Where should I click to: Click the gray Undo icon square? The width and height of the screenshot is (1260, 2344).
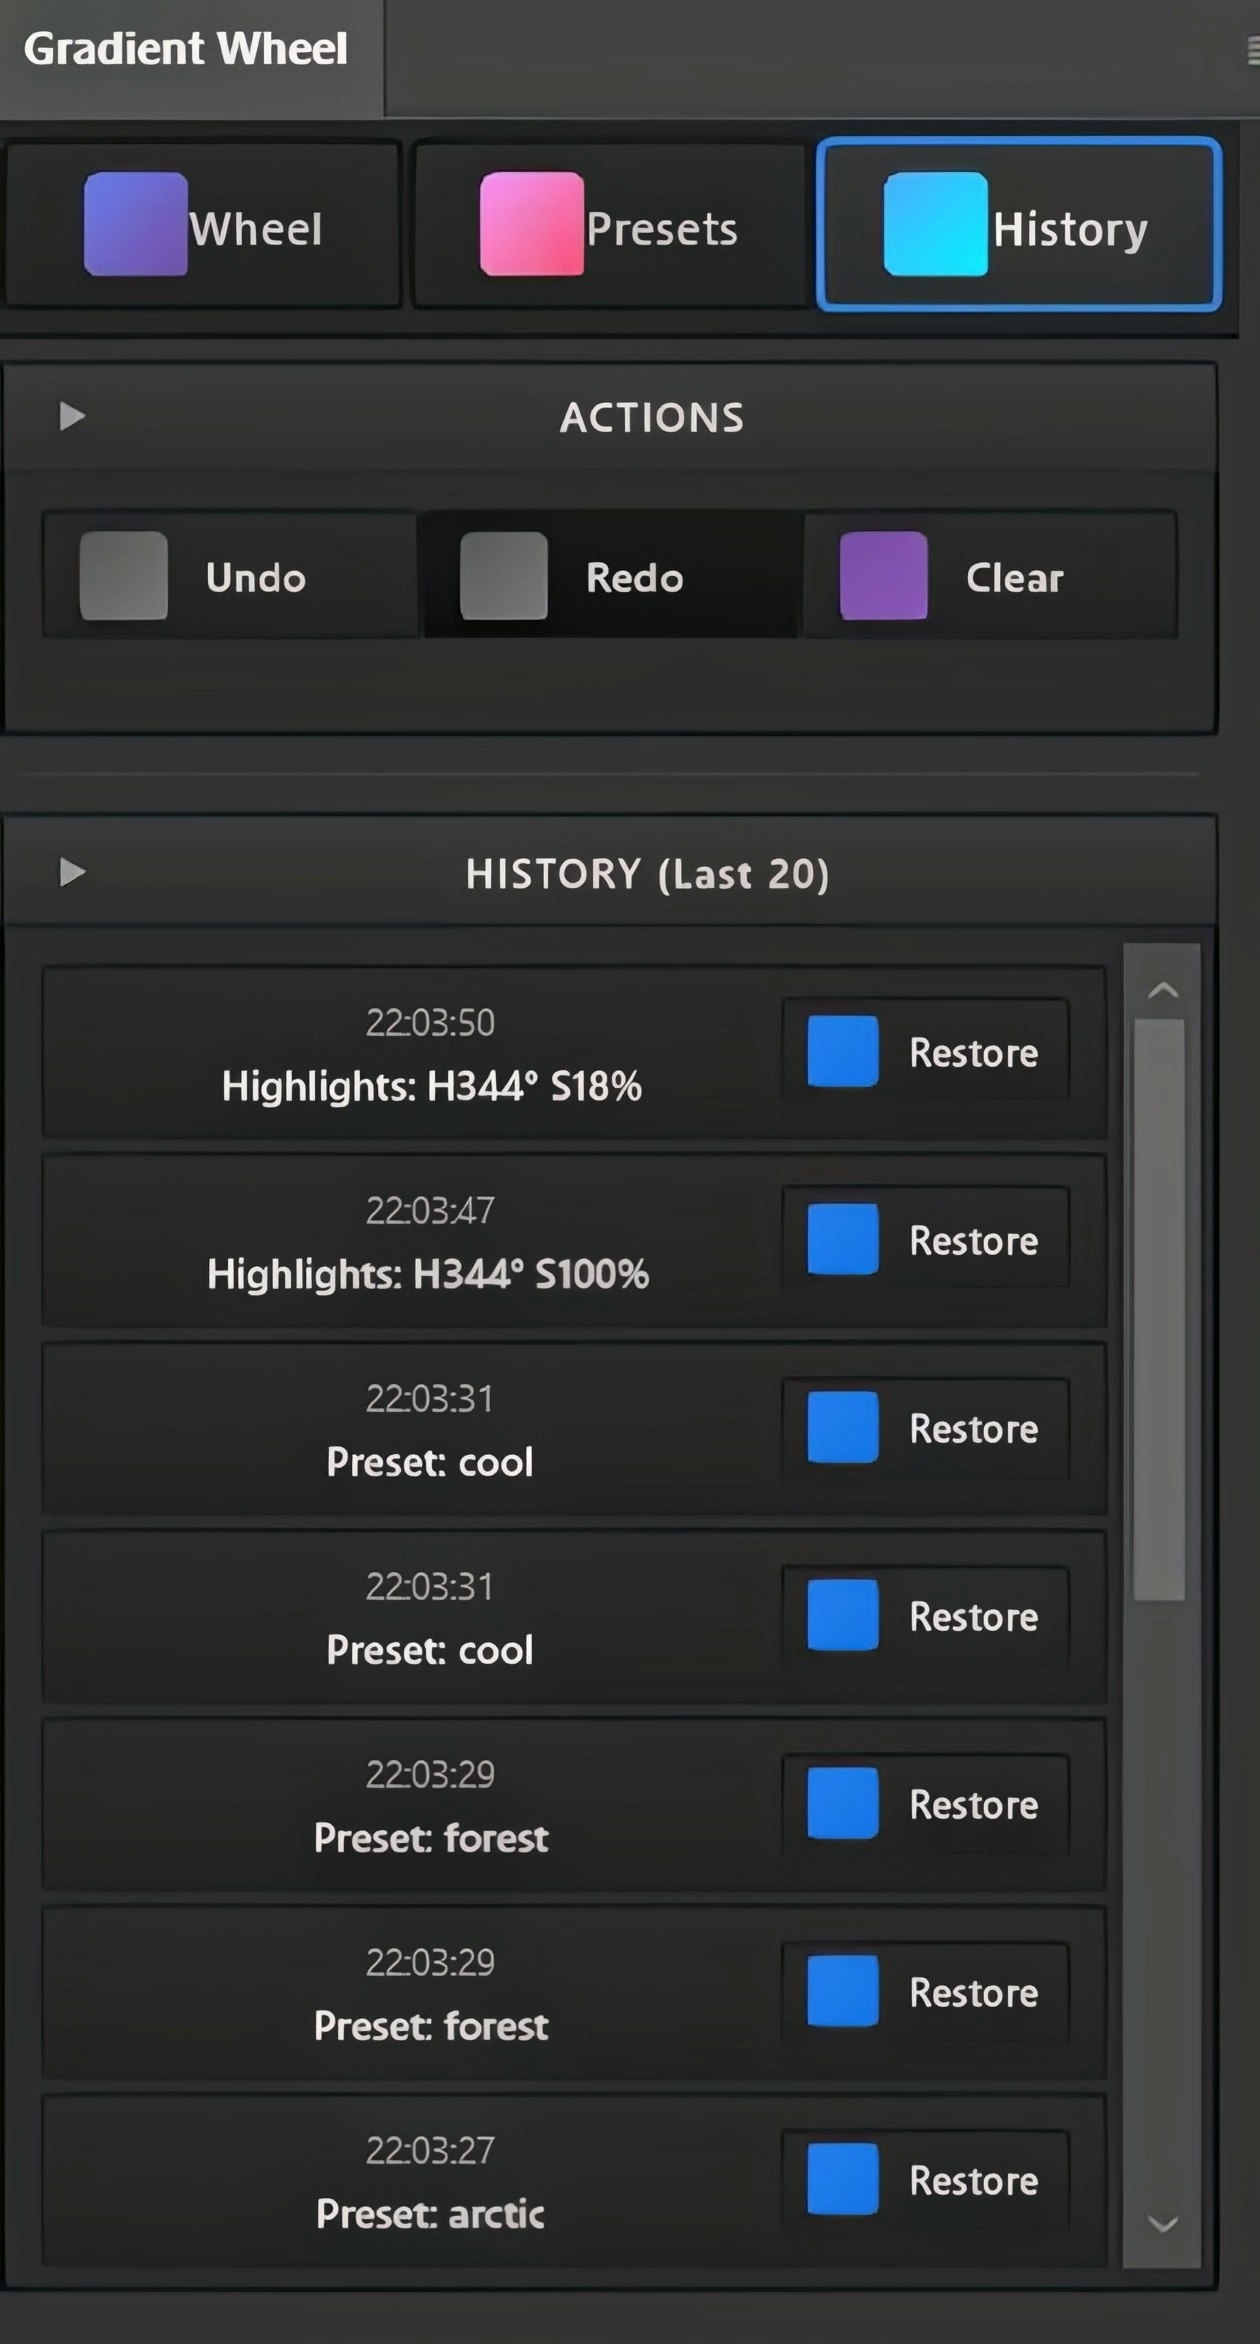(x=124, y=576)
